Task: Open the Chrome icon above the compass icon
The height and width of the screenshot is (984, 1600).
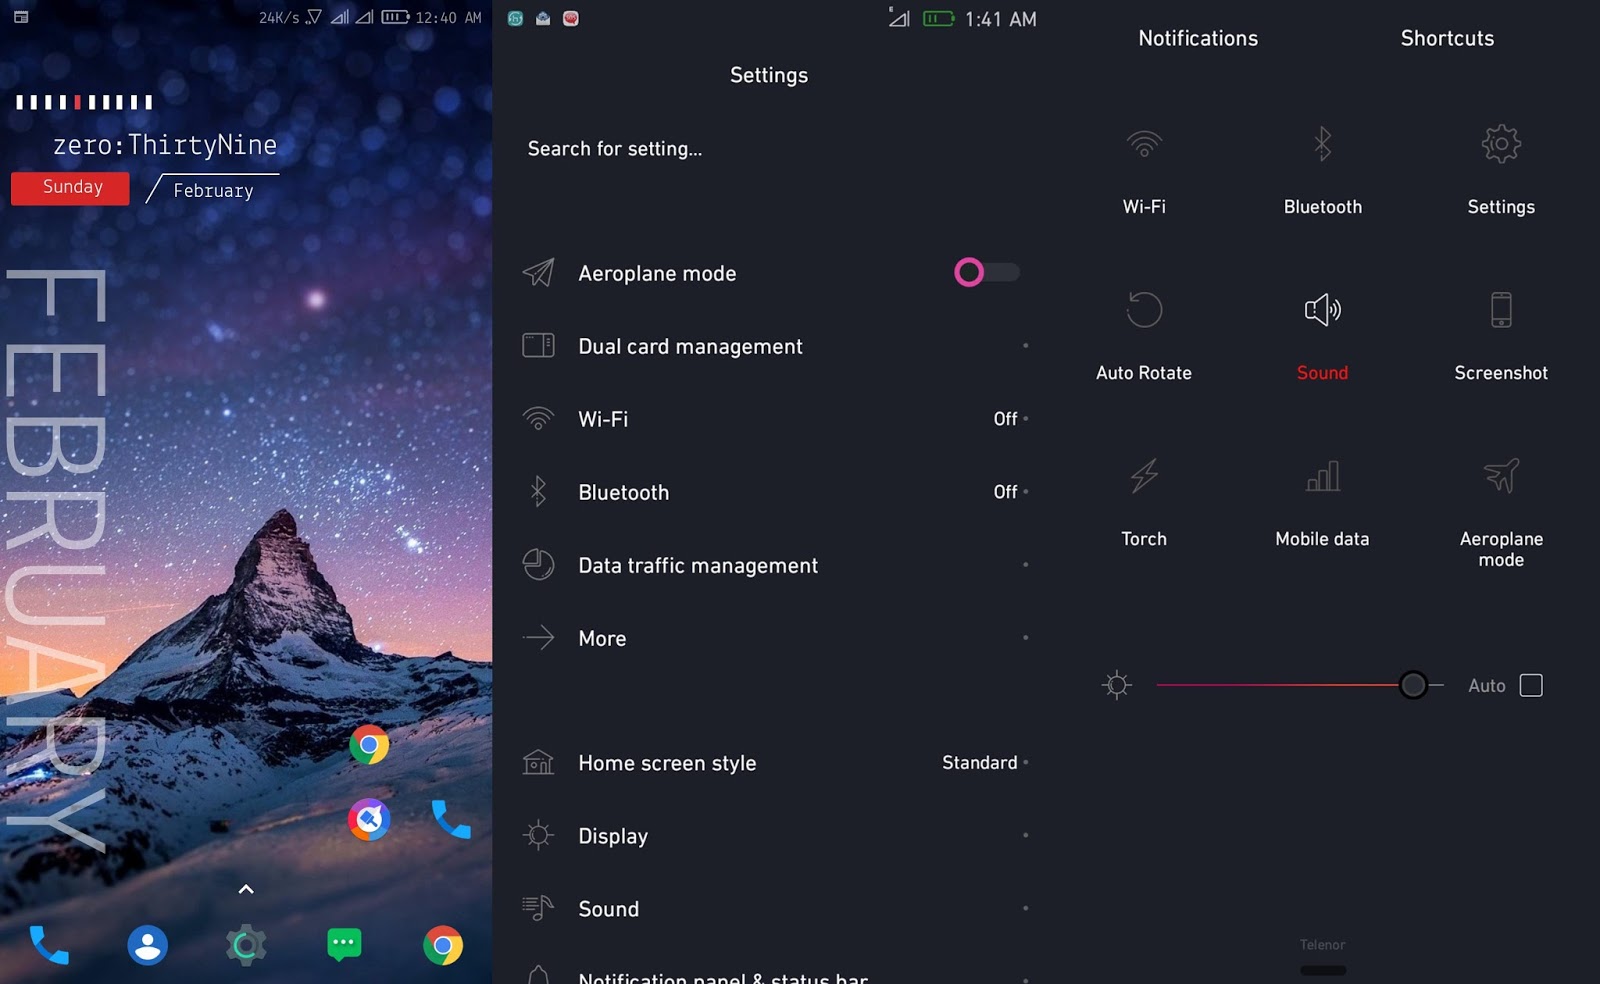Action: pyautogui.click(x=369, y=745)
